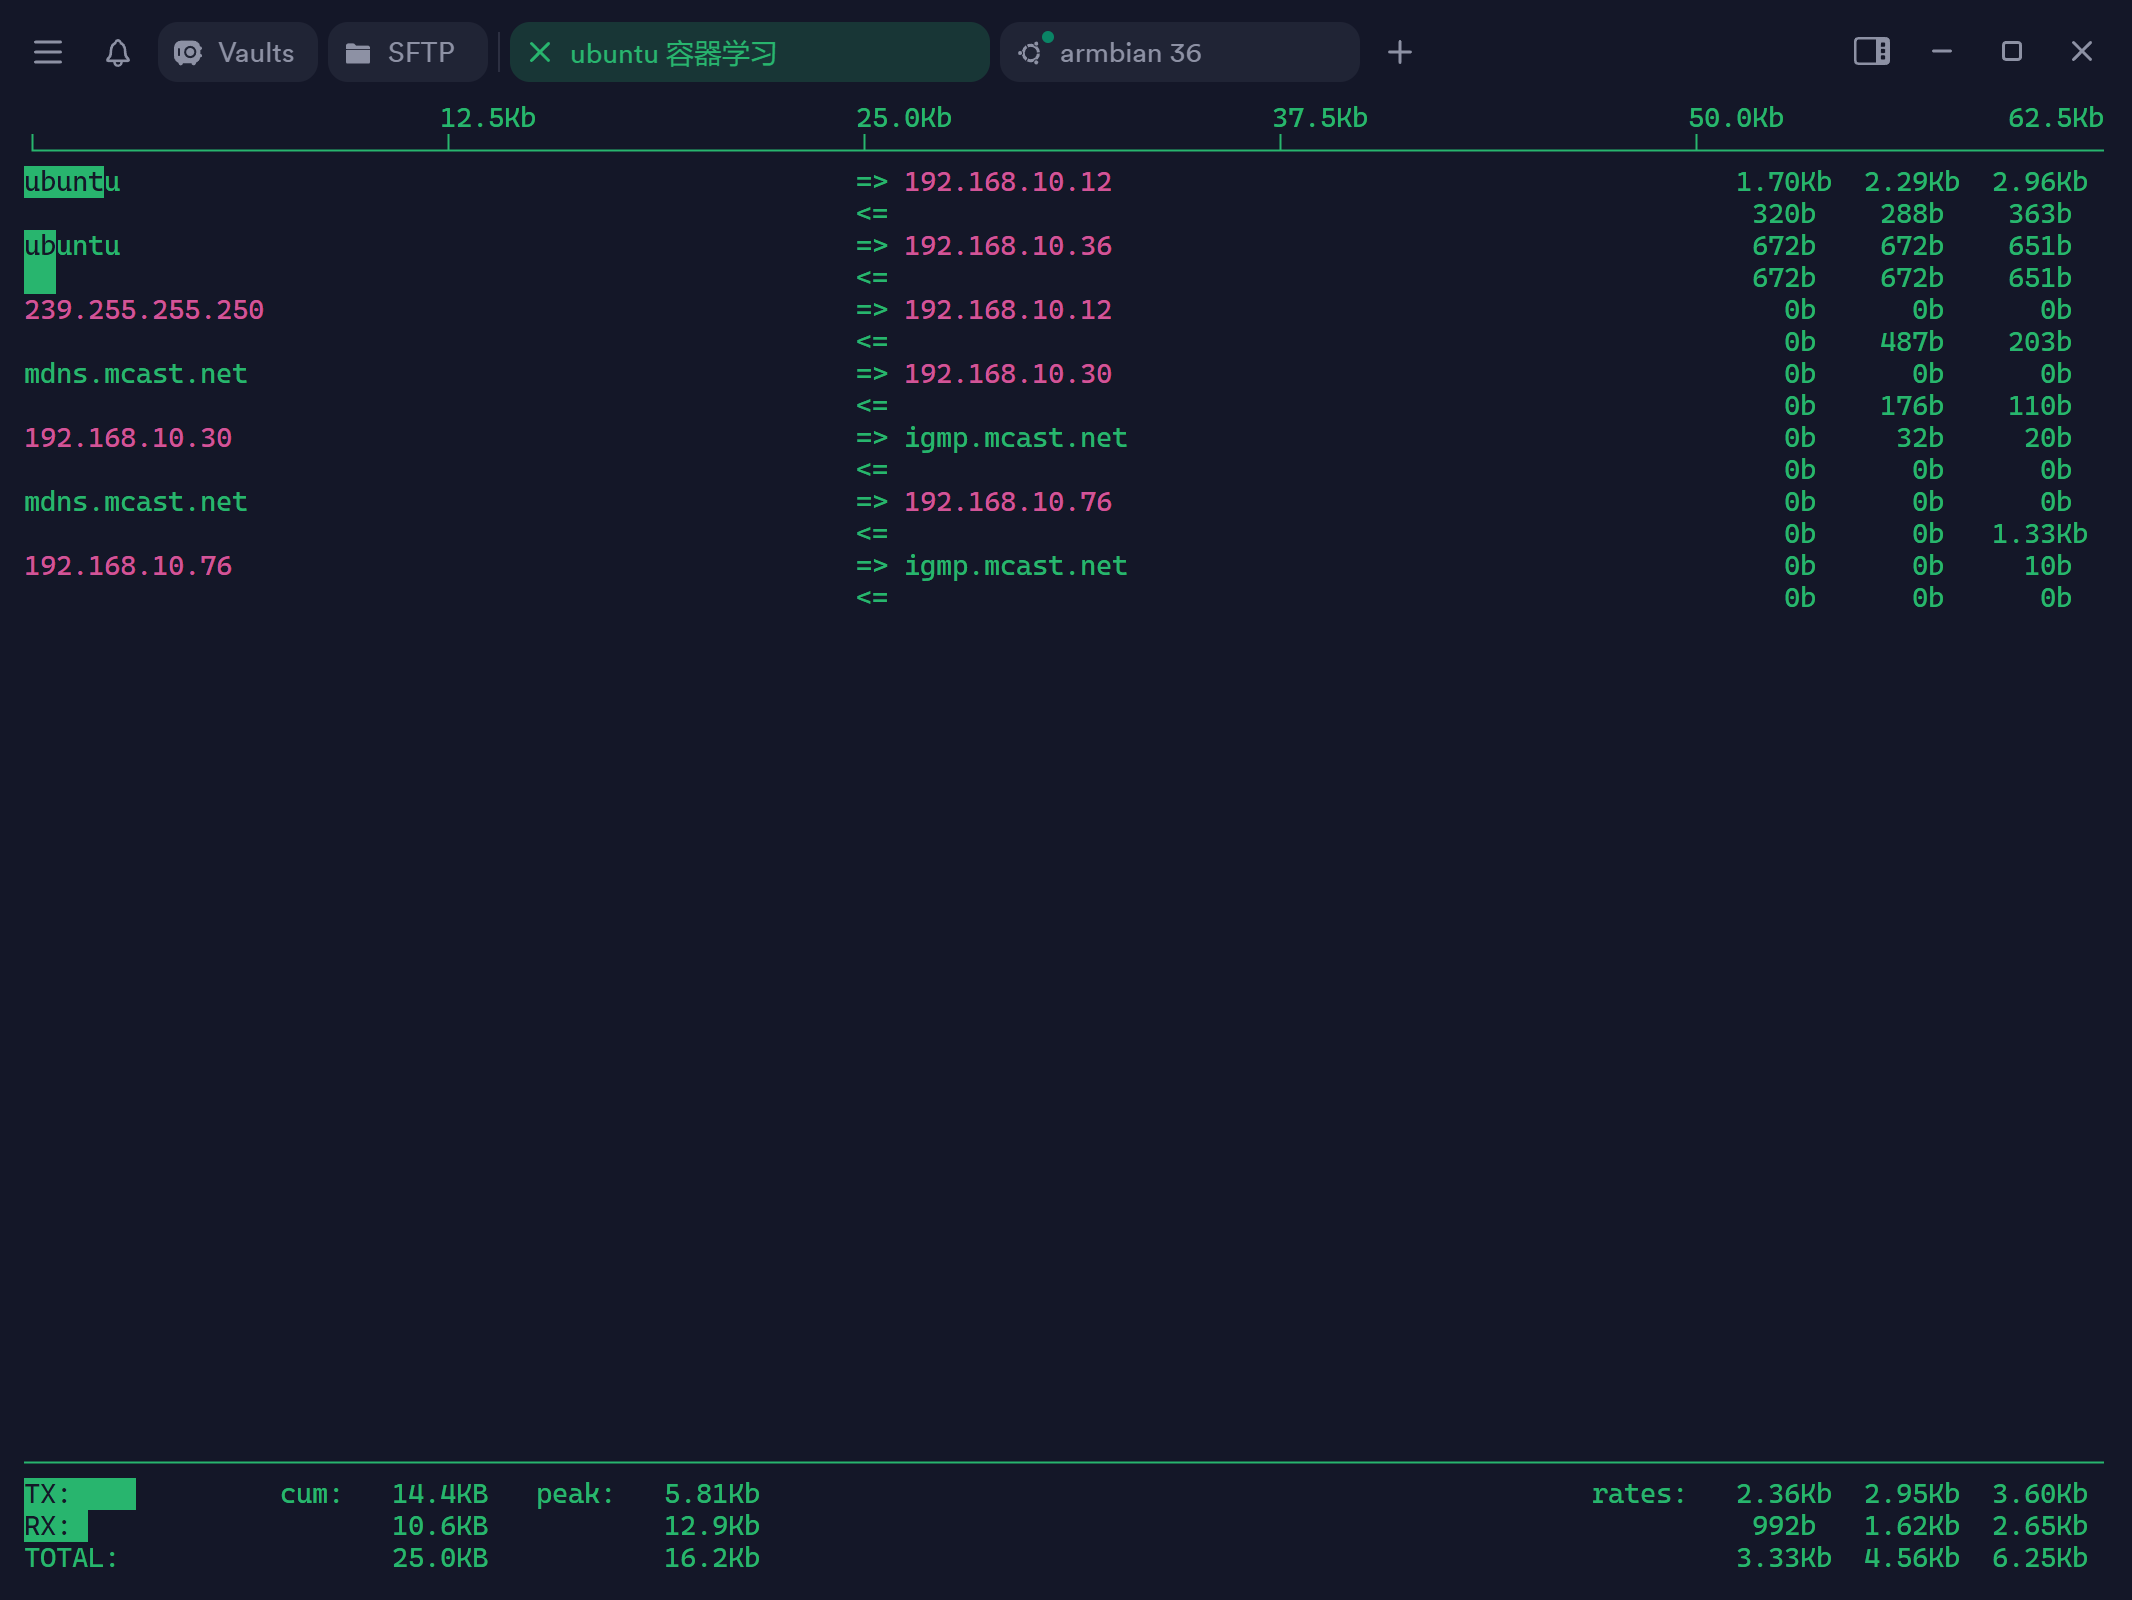Screen dimensions: 2132x1600
Task: Click the TX cumulative row label
Action: 47,1494
